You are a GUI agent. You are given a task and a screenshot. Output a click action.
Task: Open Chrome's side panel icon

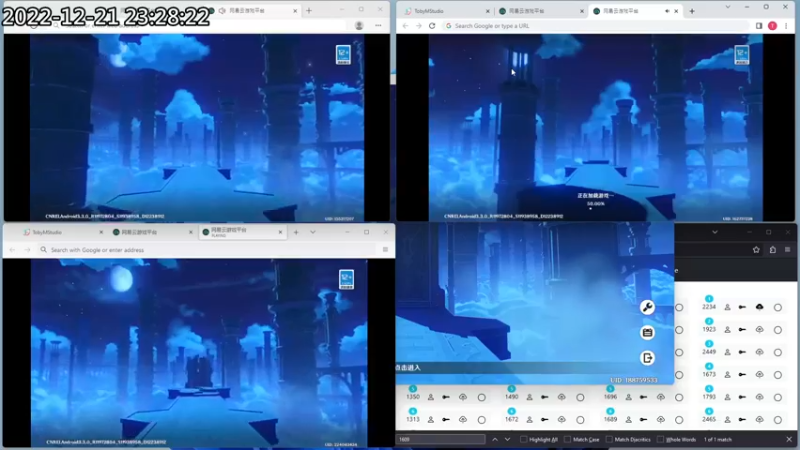pyautogui.click(x=759, y=26)
